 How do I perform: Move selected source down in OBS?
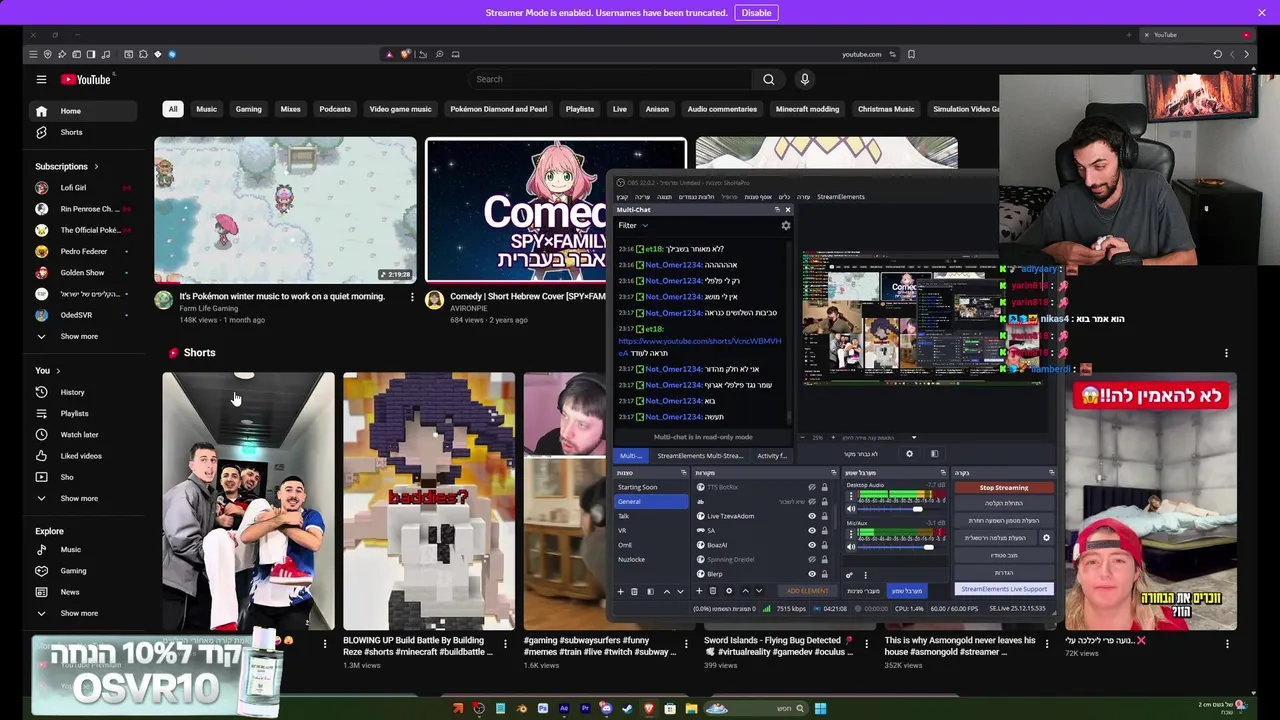759,591
